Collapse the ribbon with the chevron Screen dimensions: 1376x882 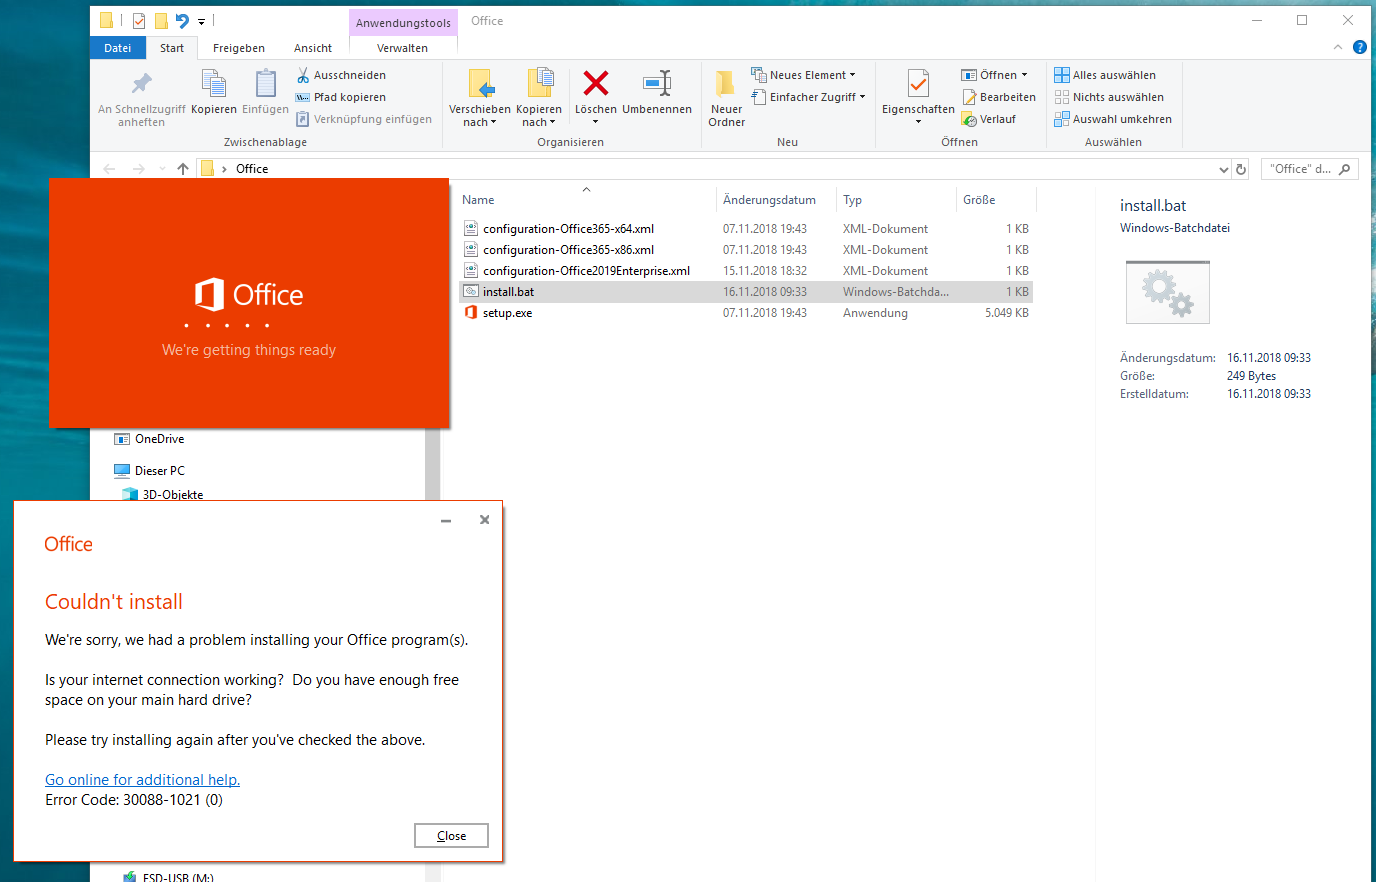coord(1338,47)
